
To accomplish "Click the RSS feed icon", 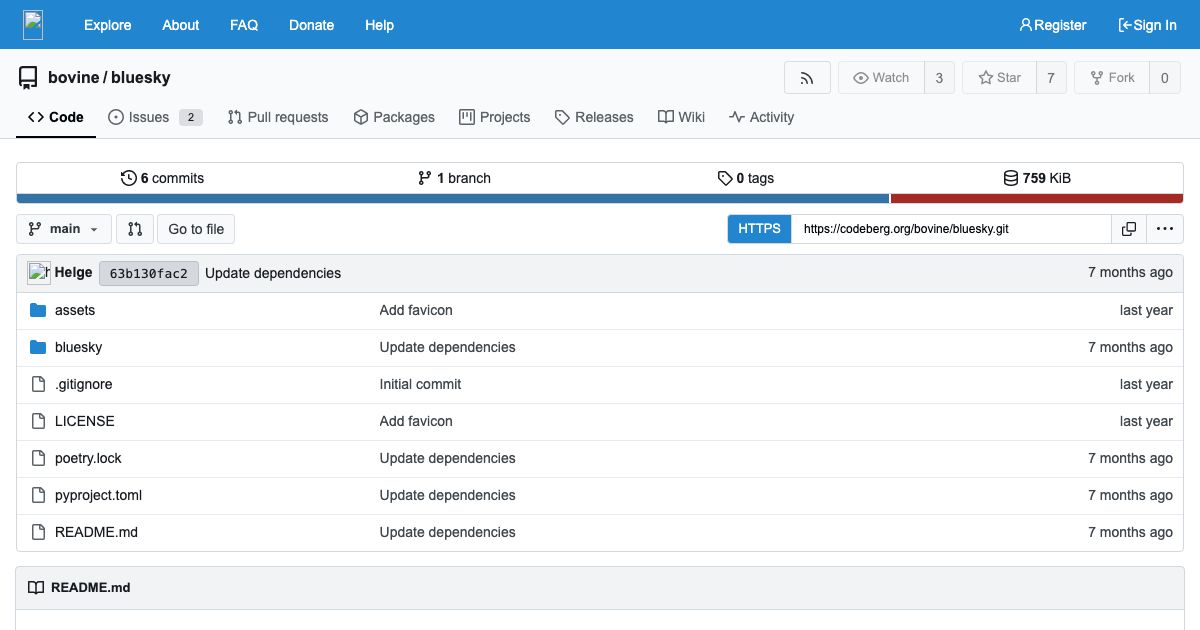I will (806, 77).
